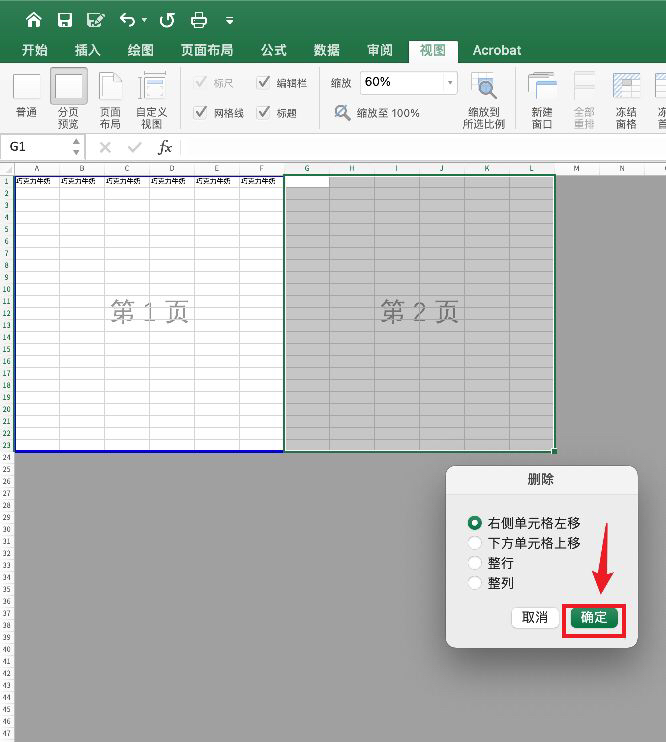Switch to 普通 normal view
The width and height of the screenshot is (666, 742).
tap(27, 98)
